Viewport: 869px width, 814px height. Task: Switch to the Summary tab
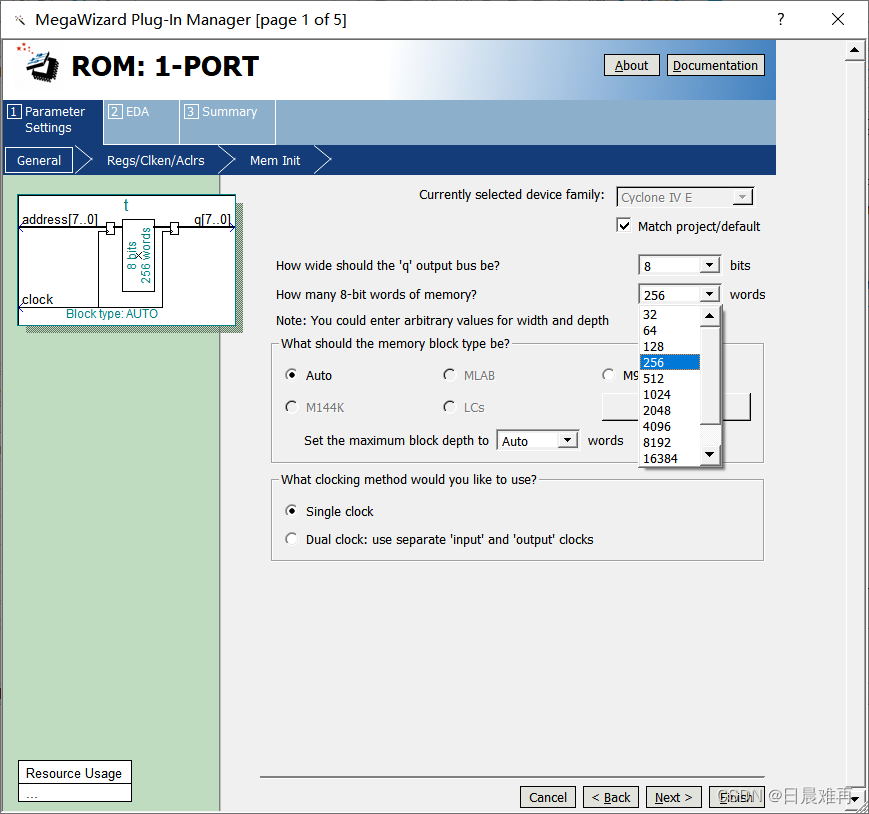[x=227, y=121]
